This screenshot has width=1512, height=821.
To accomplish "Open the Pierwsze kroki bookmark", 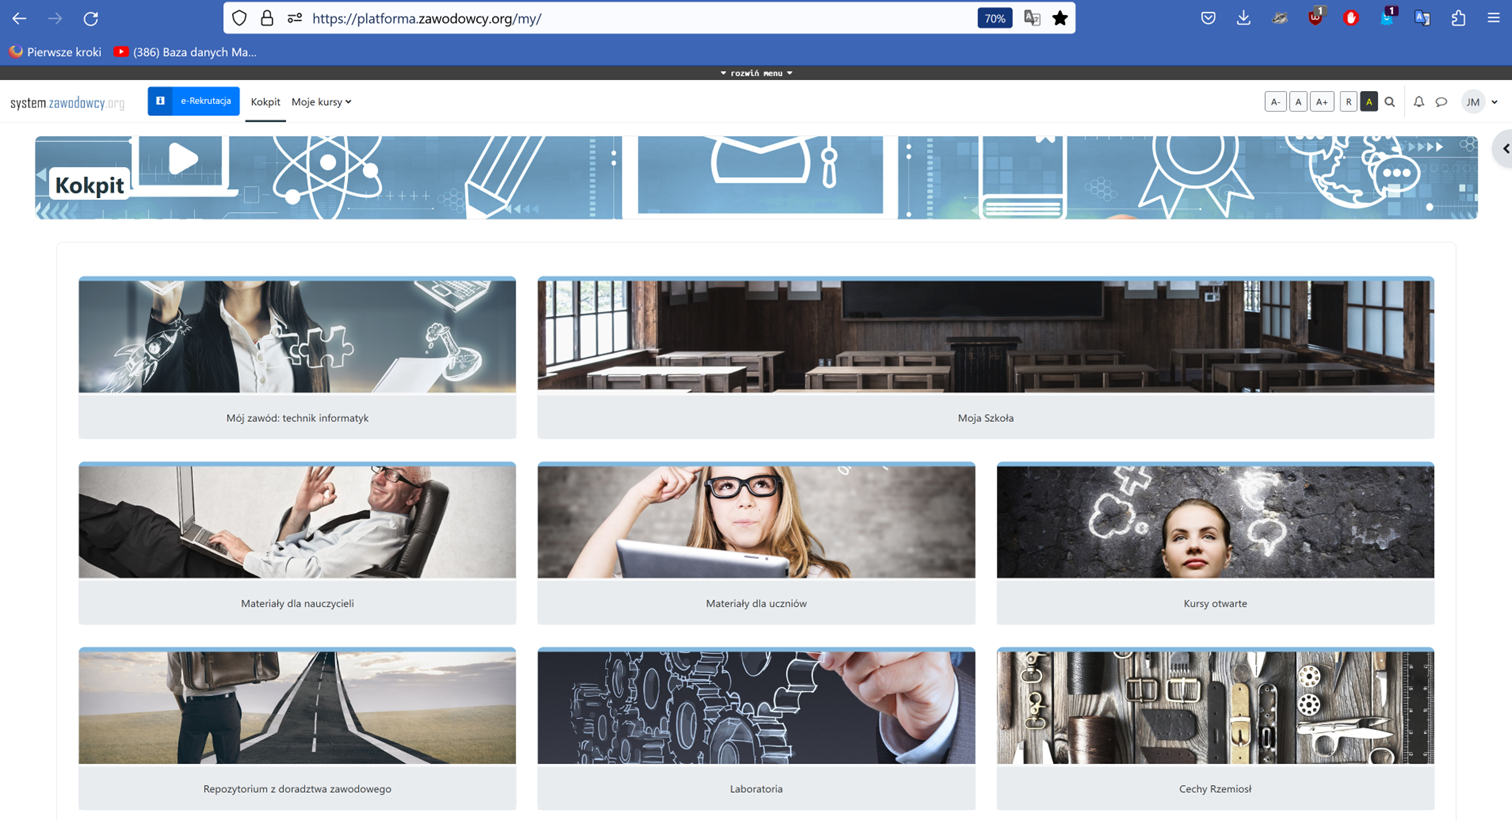I will tap(55, 52).
